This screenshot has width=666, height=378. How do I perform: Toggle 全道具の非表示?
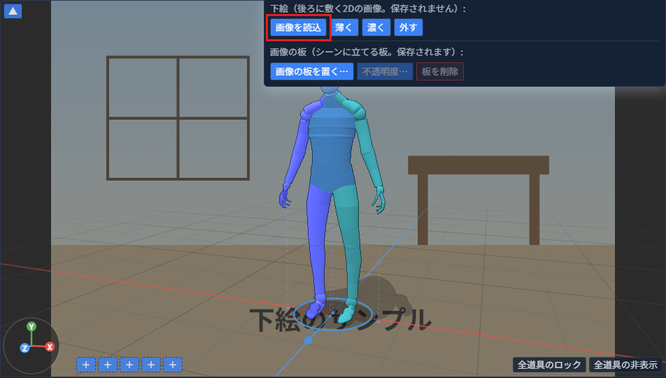pos(626,365)
